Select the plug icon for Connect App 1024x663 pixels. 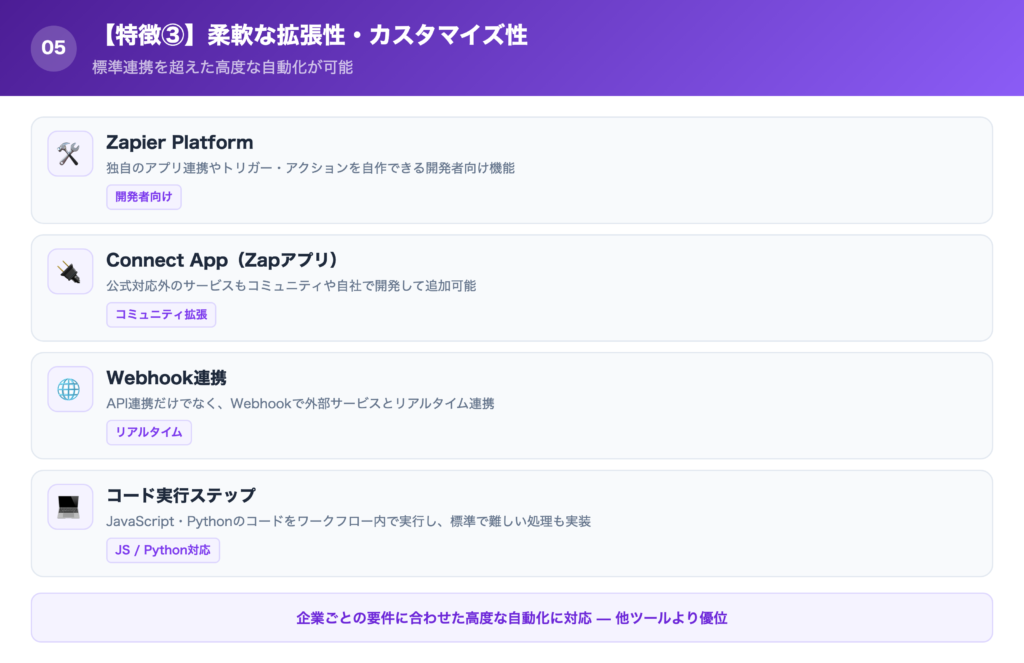(x=70, y=271)
